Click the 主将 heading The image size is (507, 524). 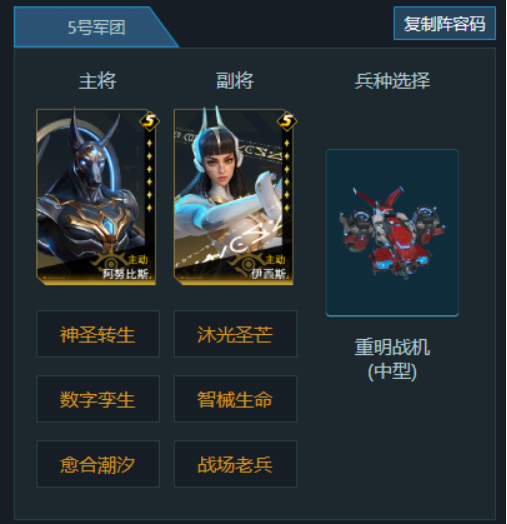point(97,81)
